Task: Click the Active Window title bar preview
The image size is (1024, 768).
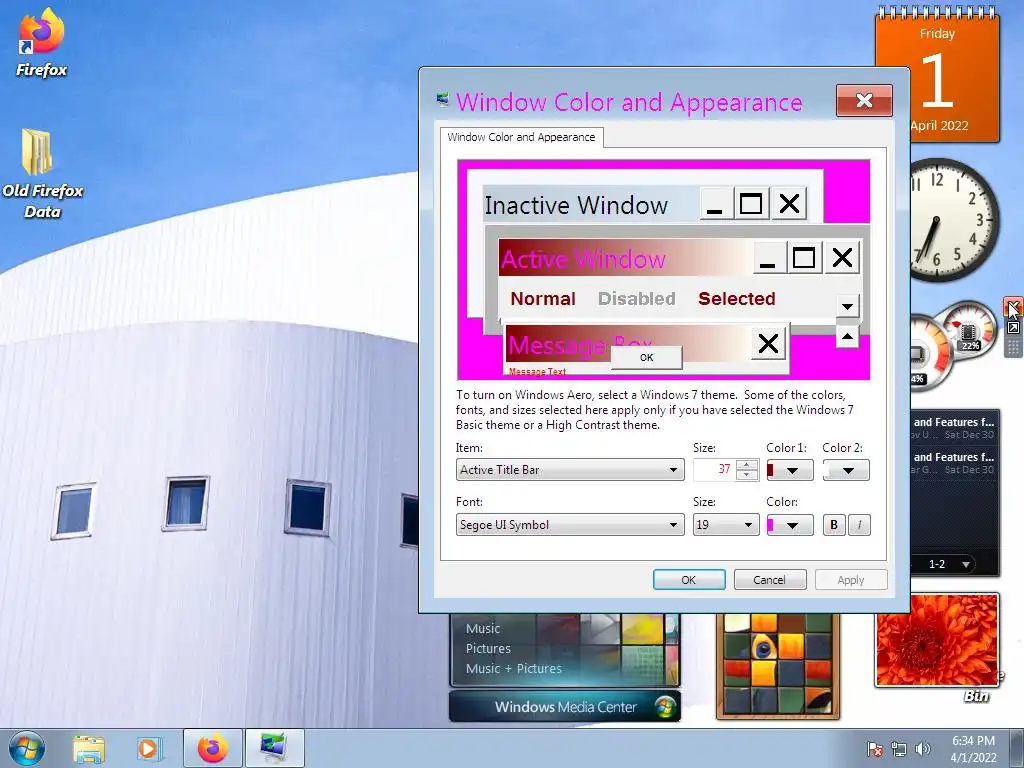Action: point(626,258)
